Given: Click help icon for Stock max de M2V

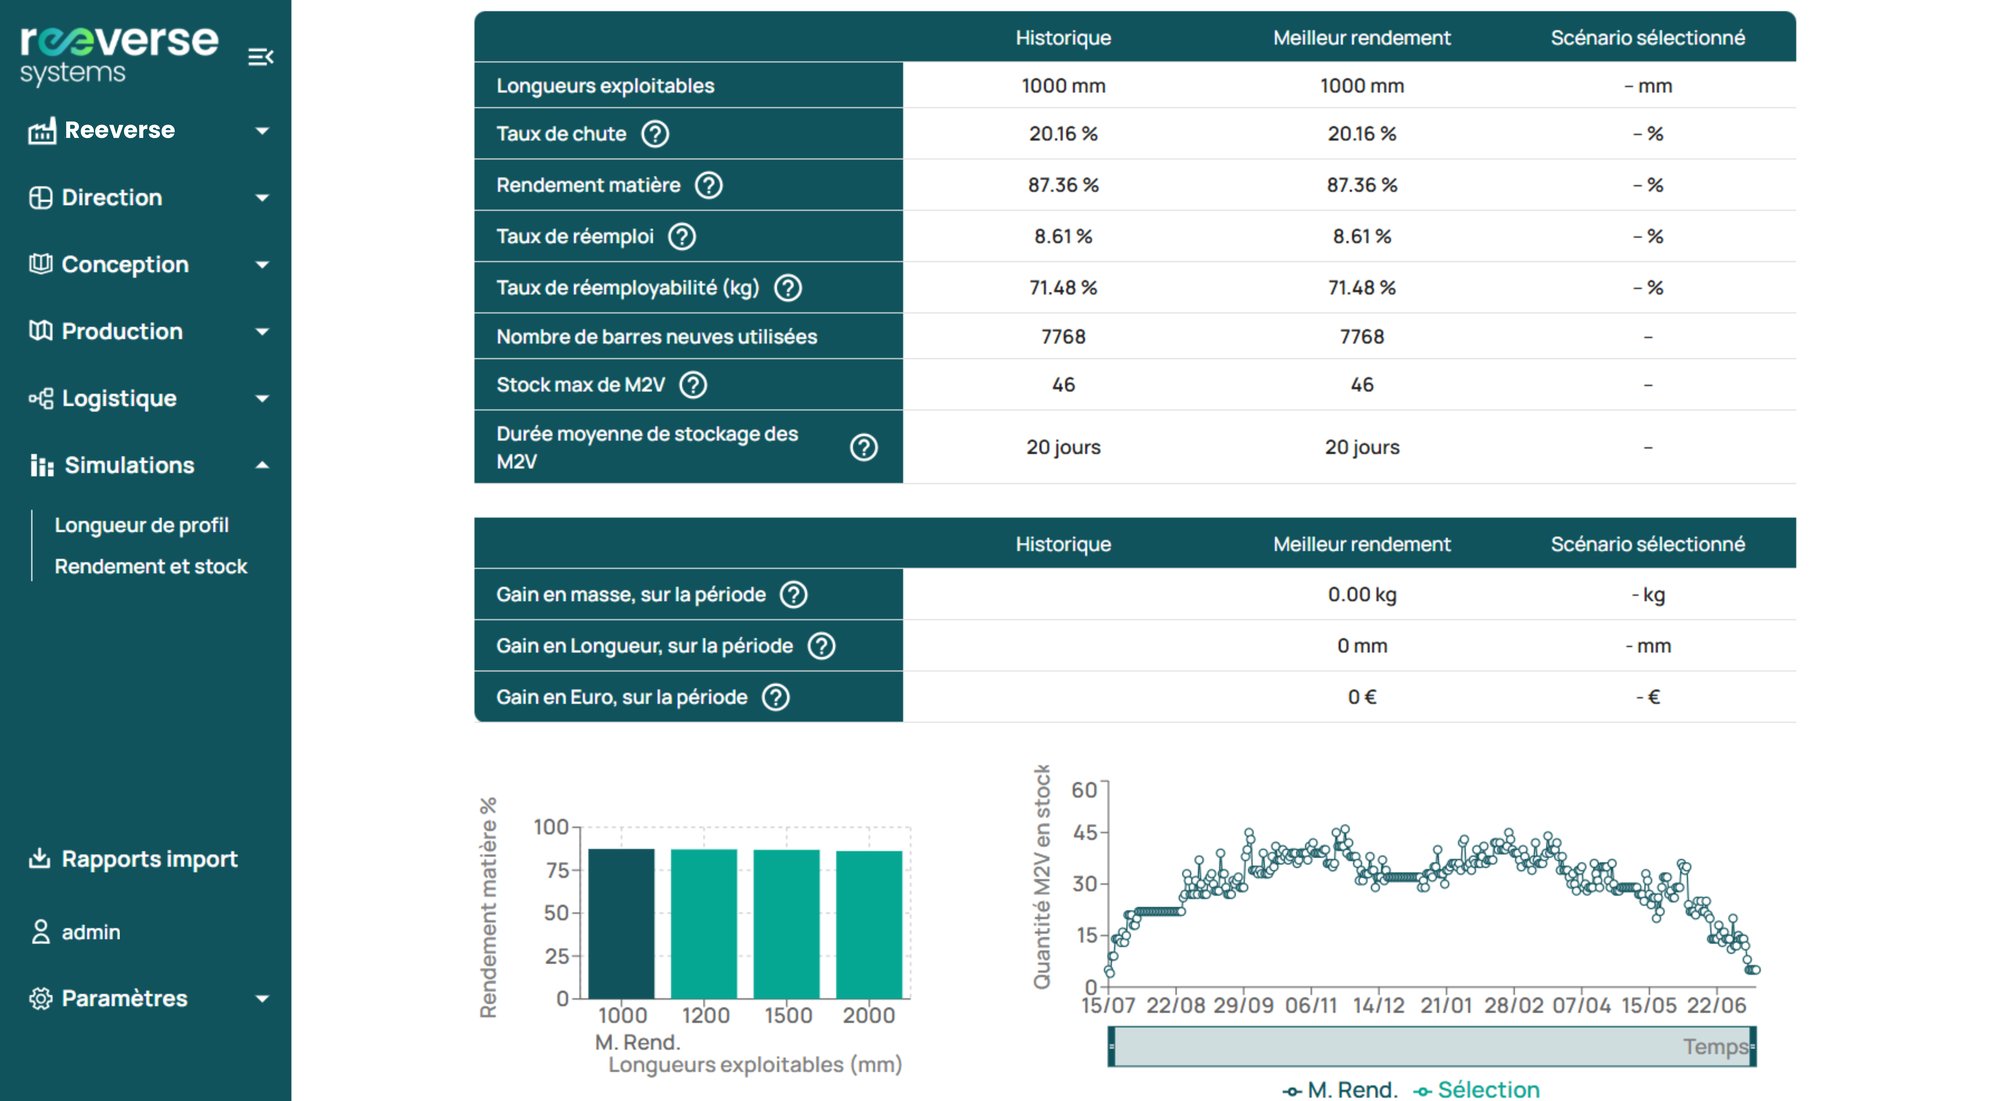Looking at the screenshot, I should (x=693, y=385).
